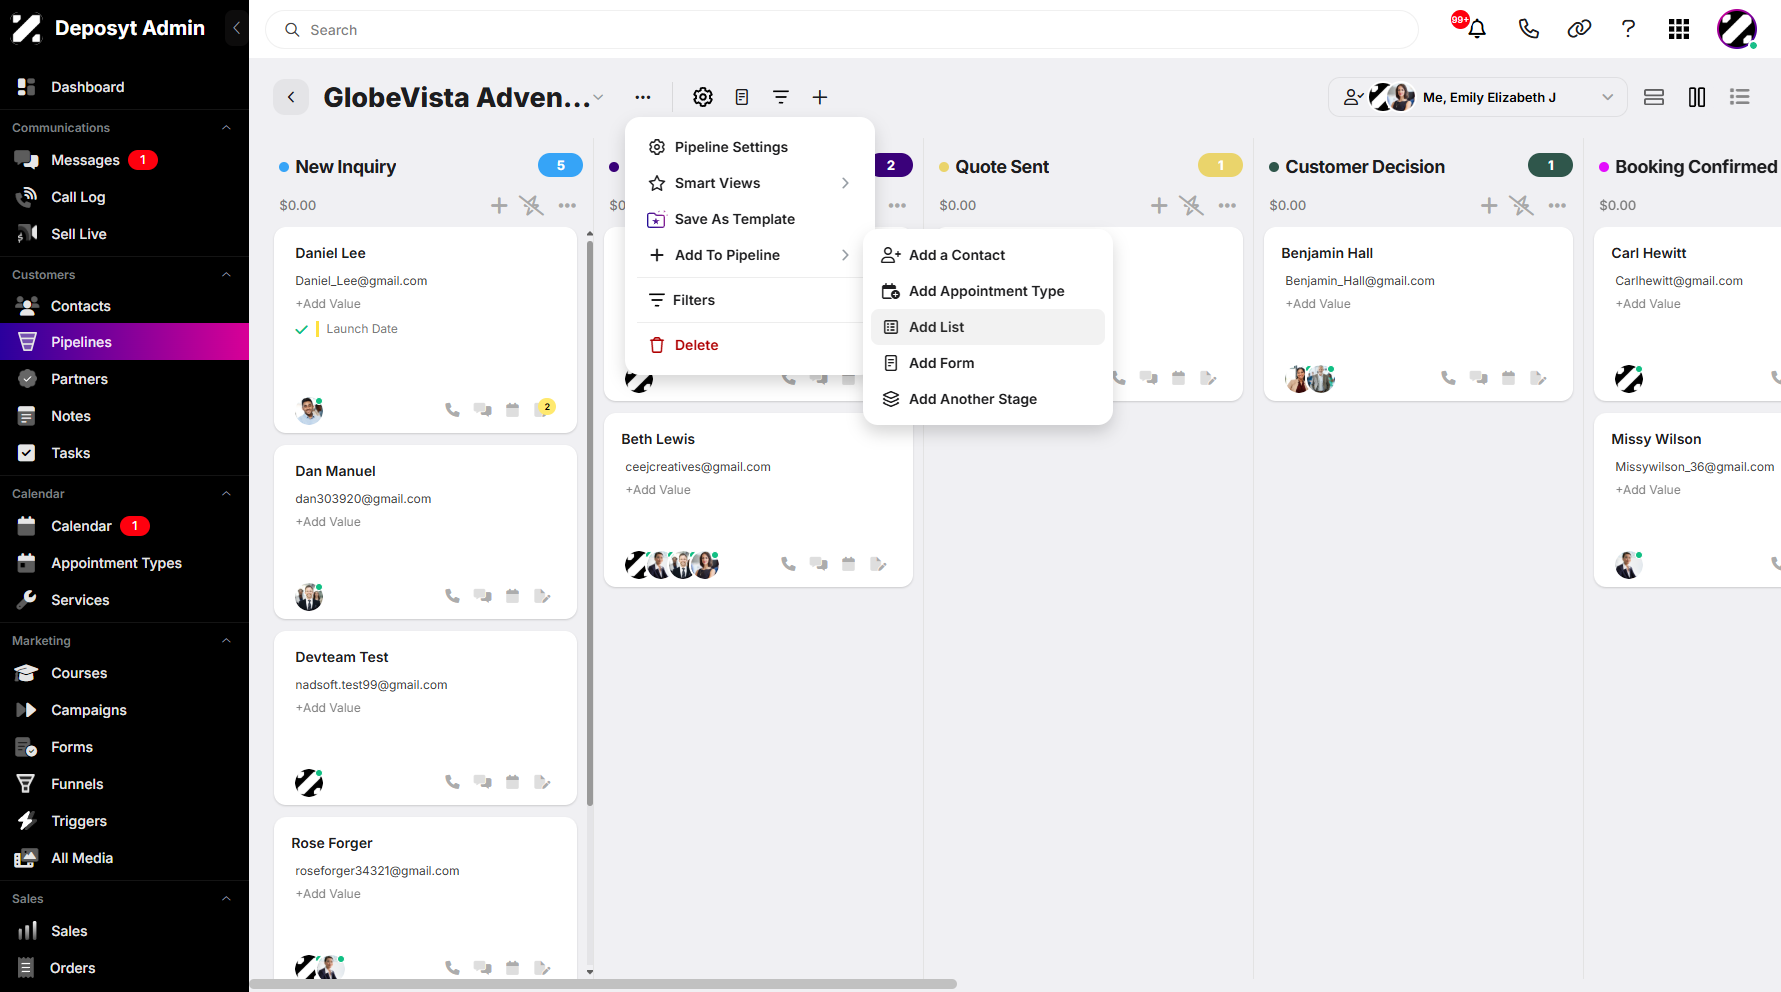Toggle the pin icon on Quote Sent stage

click(1191, 205)
